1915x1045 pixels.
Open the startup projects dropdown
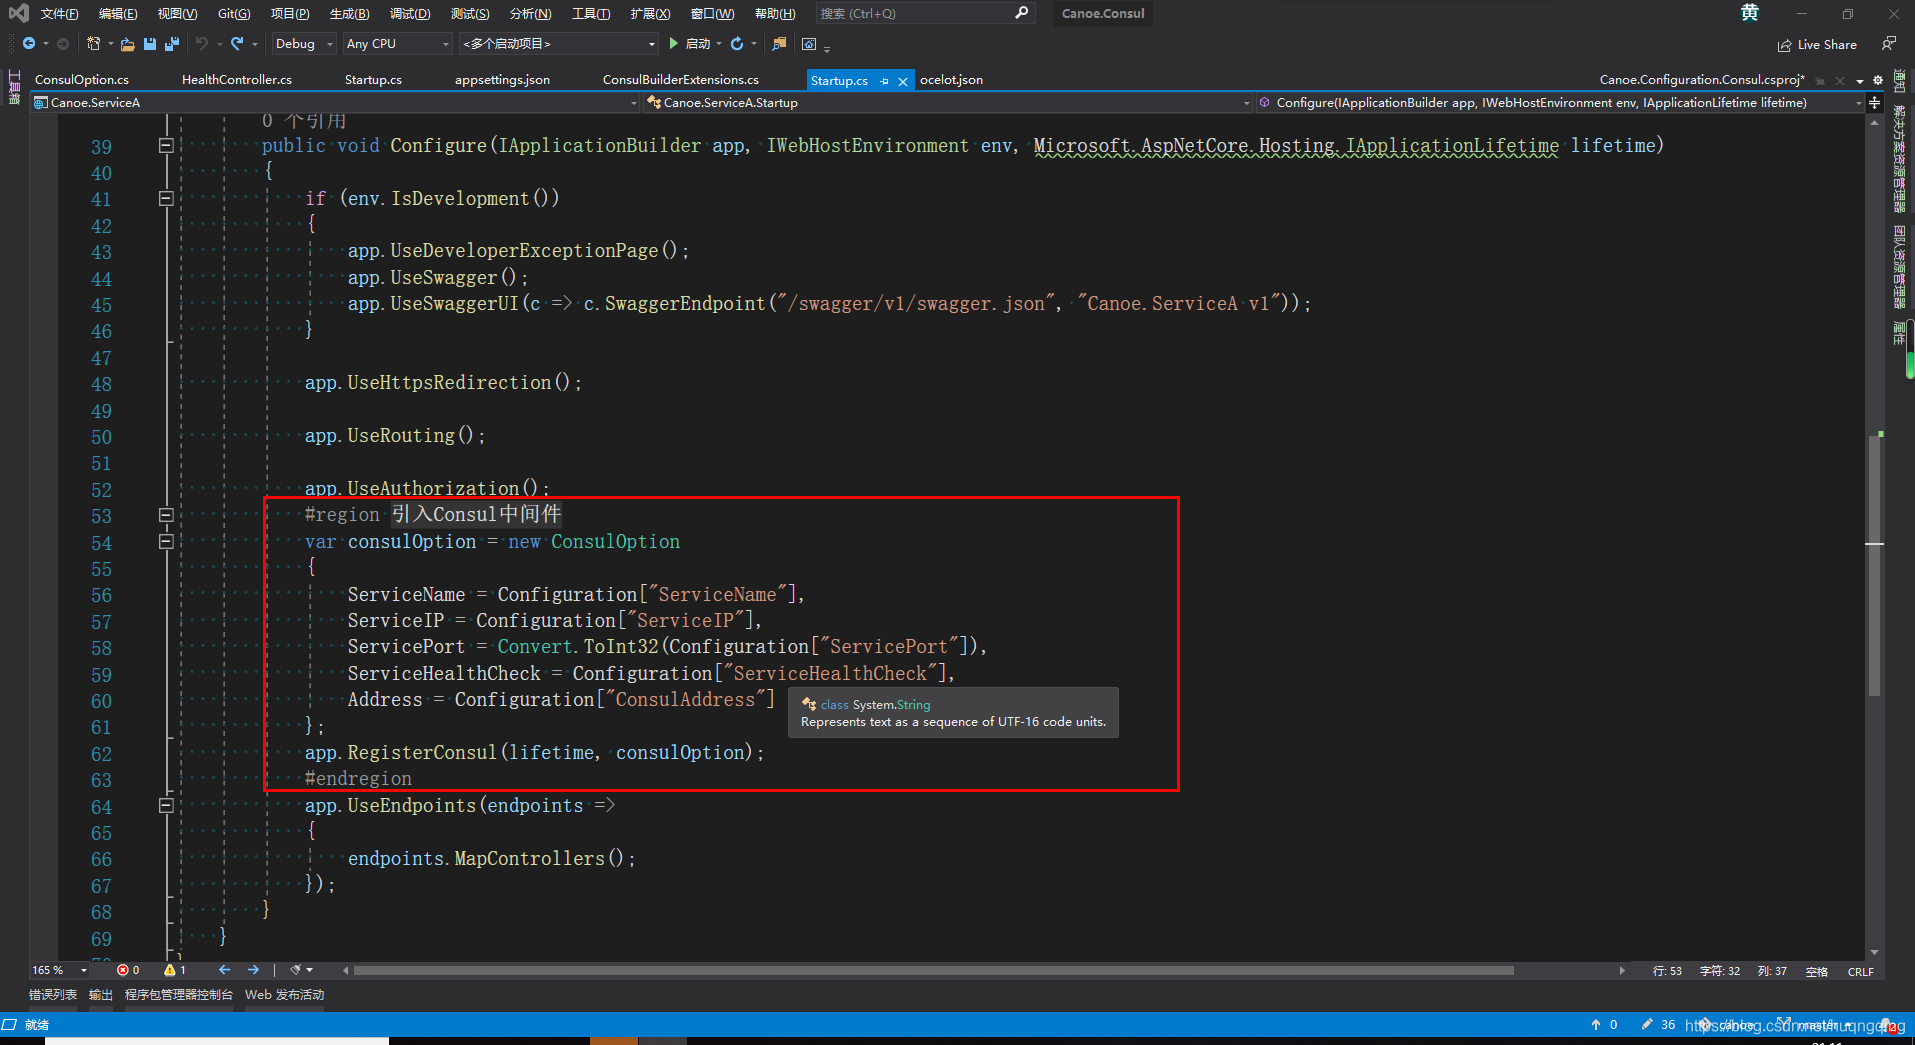558,44
